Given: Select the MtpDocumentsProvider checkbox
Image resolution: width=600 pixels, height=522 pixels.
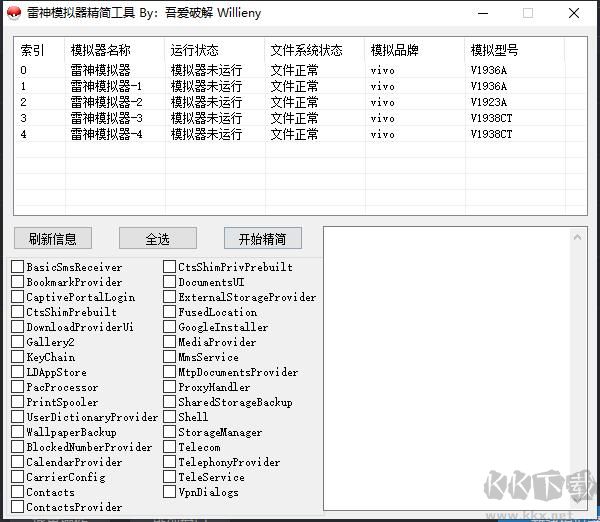Looking at the screenshot, I should pyautogui.click(x=170, y=372).
